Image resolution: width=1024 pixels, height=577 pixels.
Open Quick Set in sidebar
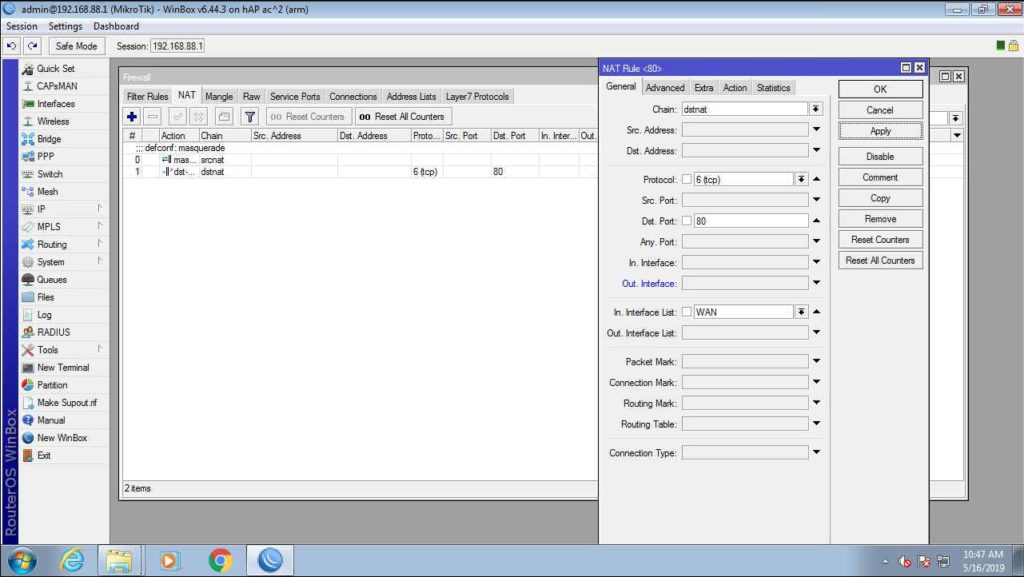pos(55,69)
